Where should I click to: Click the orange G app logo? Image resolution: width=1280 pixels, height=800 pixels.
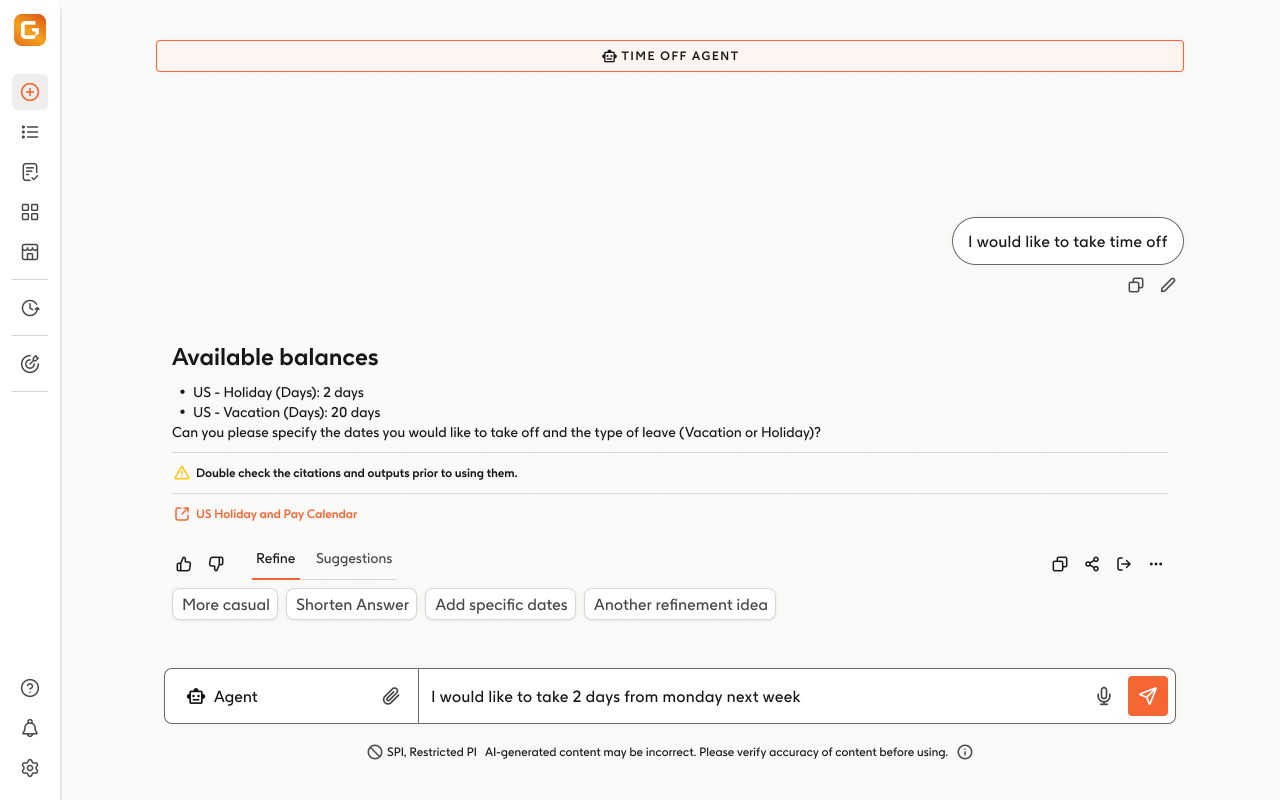pyautogui.click(x=30, y=30)
